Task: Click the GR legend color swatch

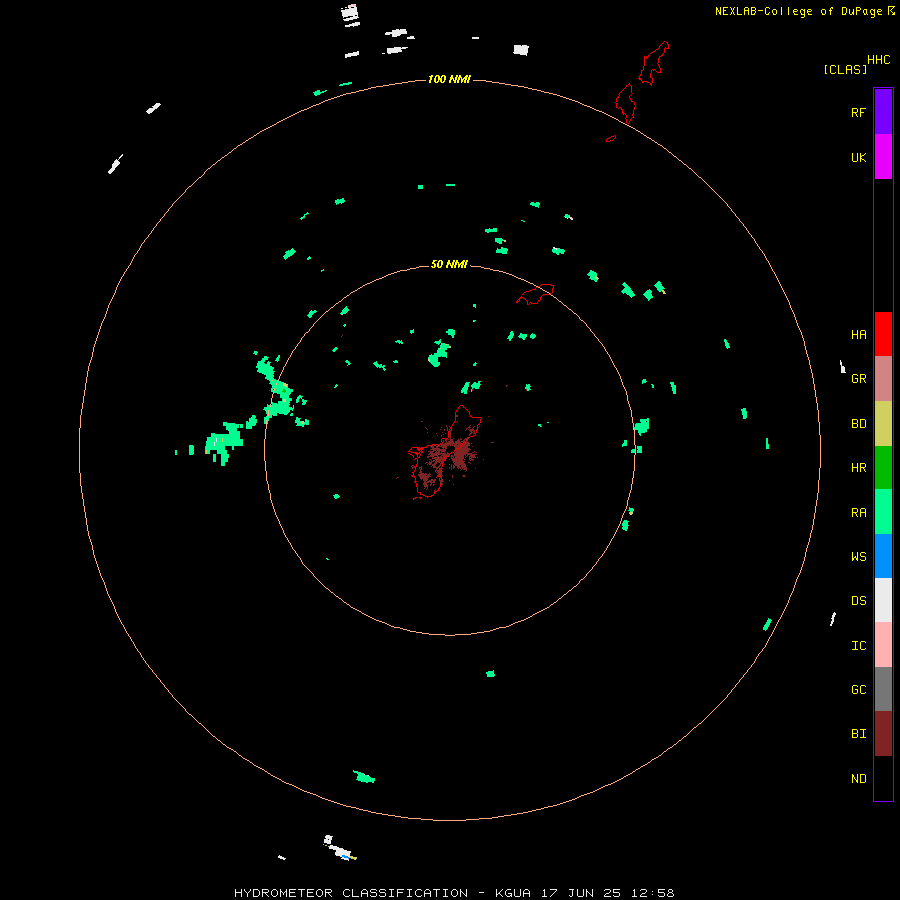Action: click(883, 379)
